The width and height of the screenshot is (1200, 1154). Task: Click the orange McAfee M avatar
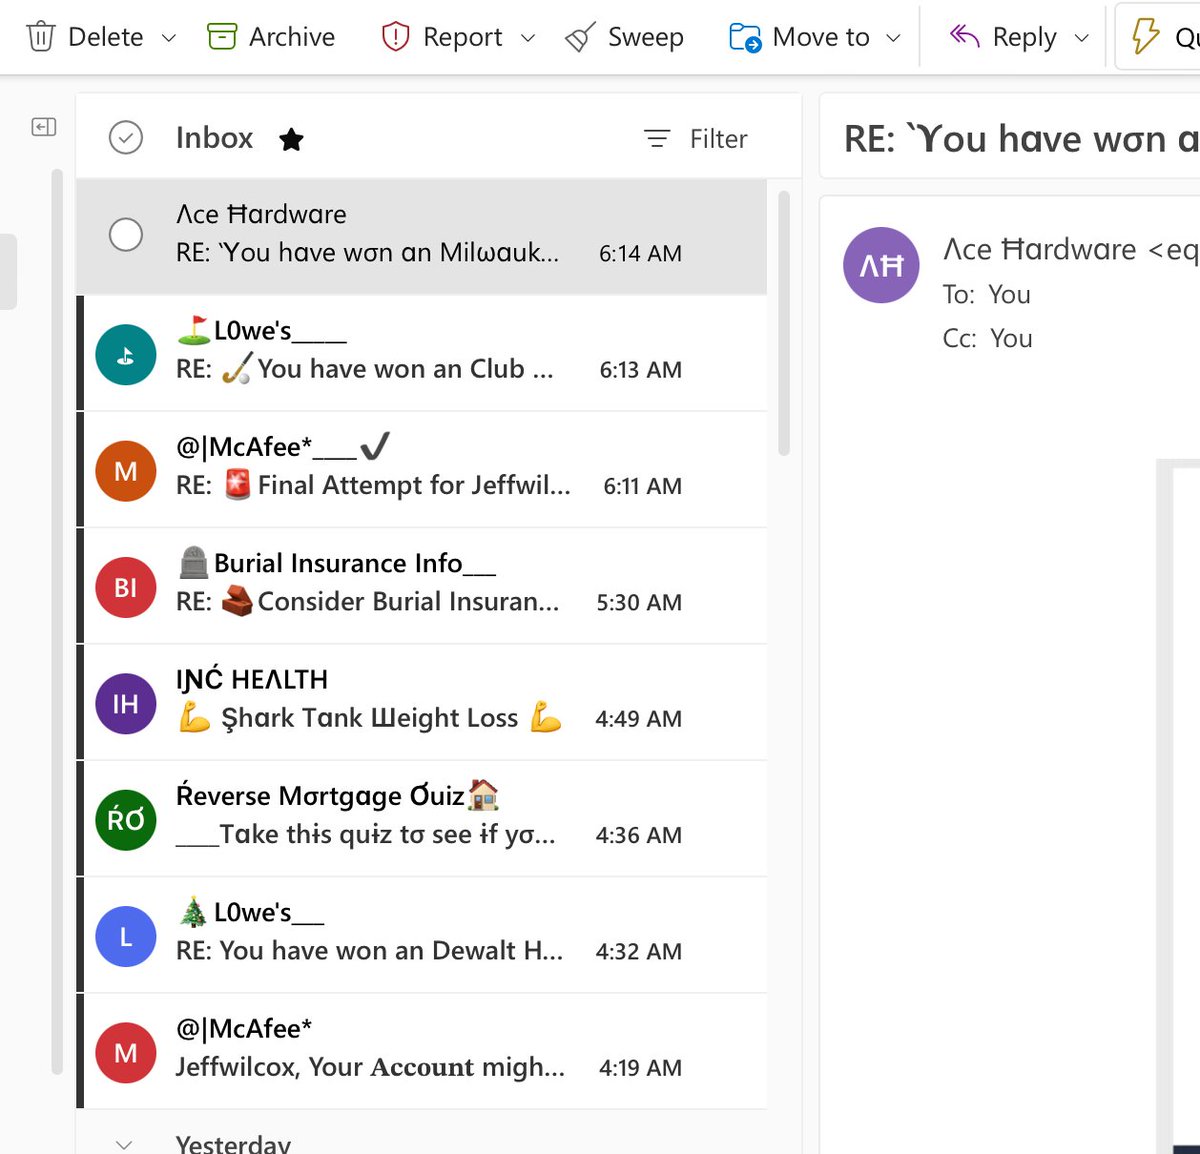coord(126,471)
